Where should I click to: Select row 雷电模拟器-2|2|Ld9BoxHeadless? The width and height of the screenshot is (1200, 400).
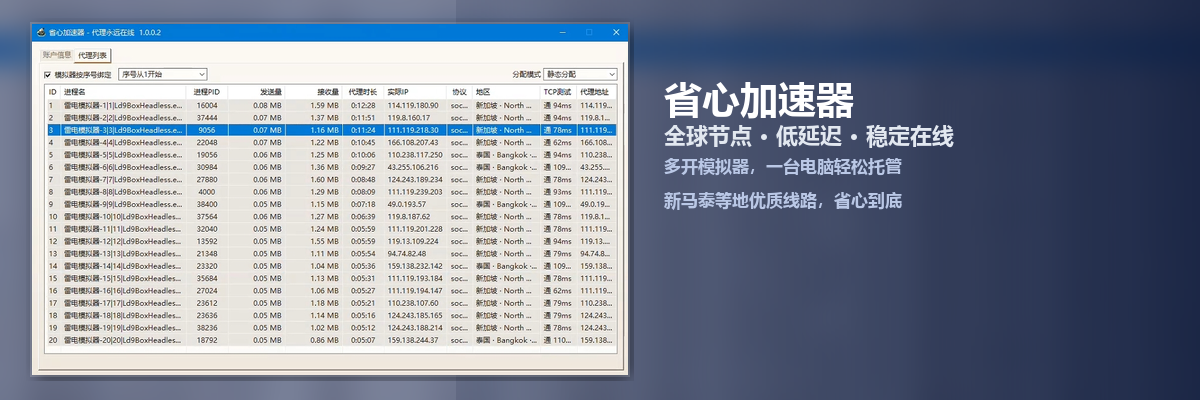tap(331, 117)
